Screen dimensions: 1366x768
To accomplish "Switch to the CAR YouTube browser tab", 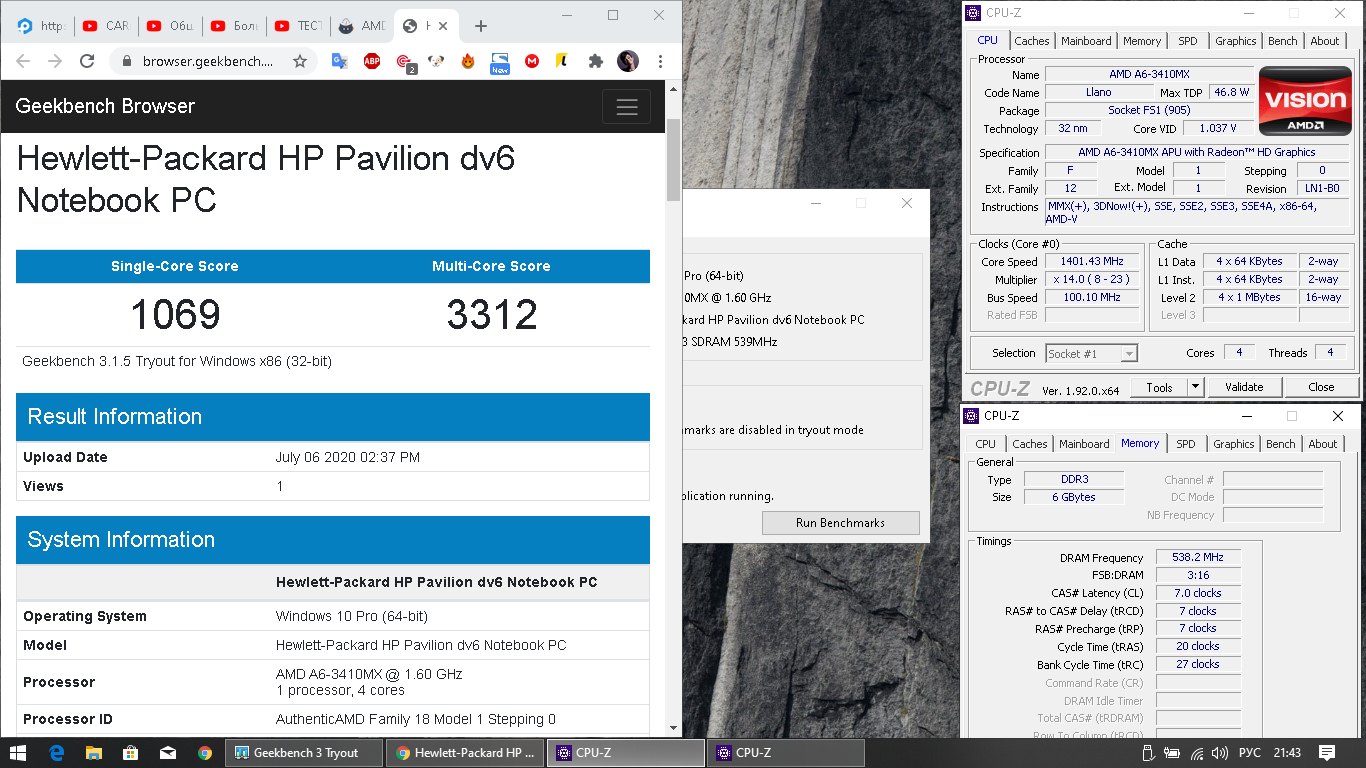I will (x=106, y=26).
